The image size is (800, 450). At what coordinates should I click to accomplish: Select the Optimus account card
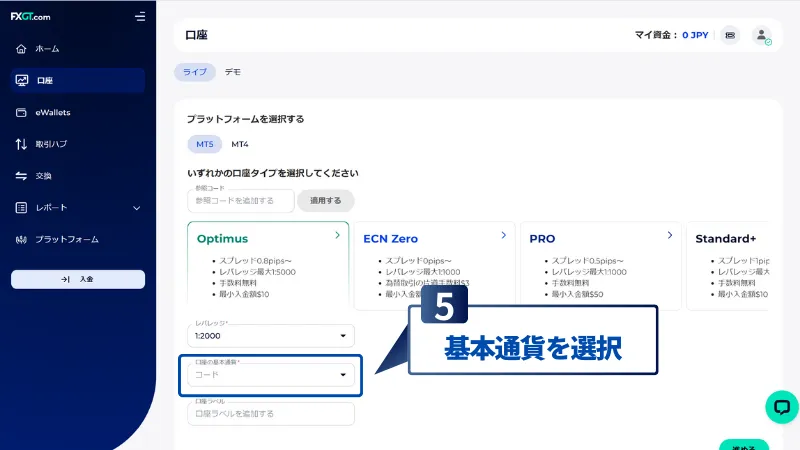[268, 263]
